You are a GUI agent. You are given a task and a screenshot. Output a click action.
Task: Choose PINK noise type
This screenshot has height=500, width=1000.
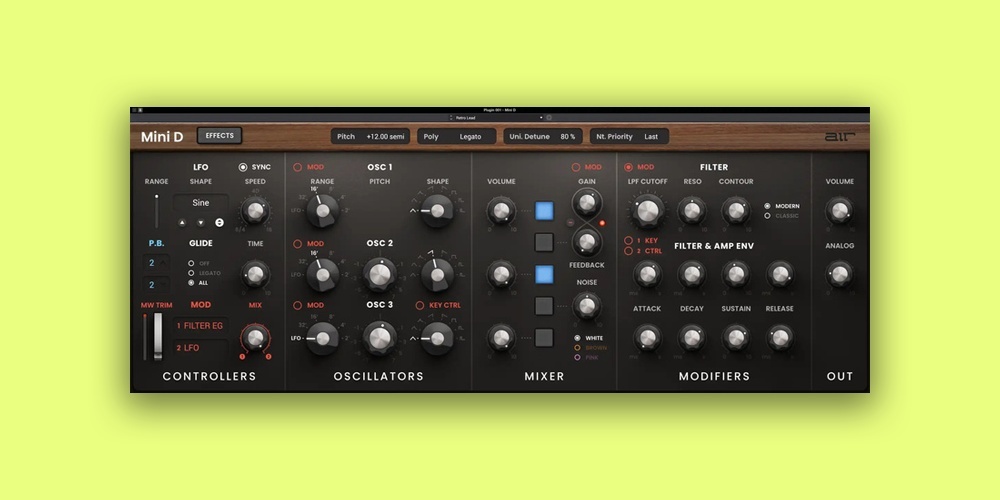click(x=588, y=357)
